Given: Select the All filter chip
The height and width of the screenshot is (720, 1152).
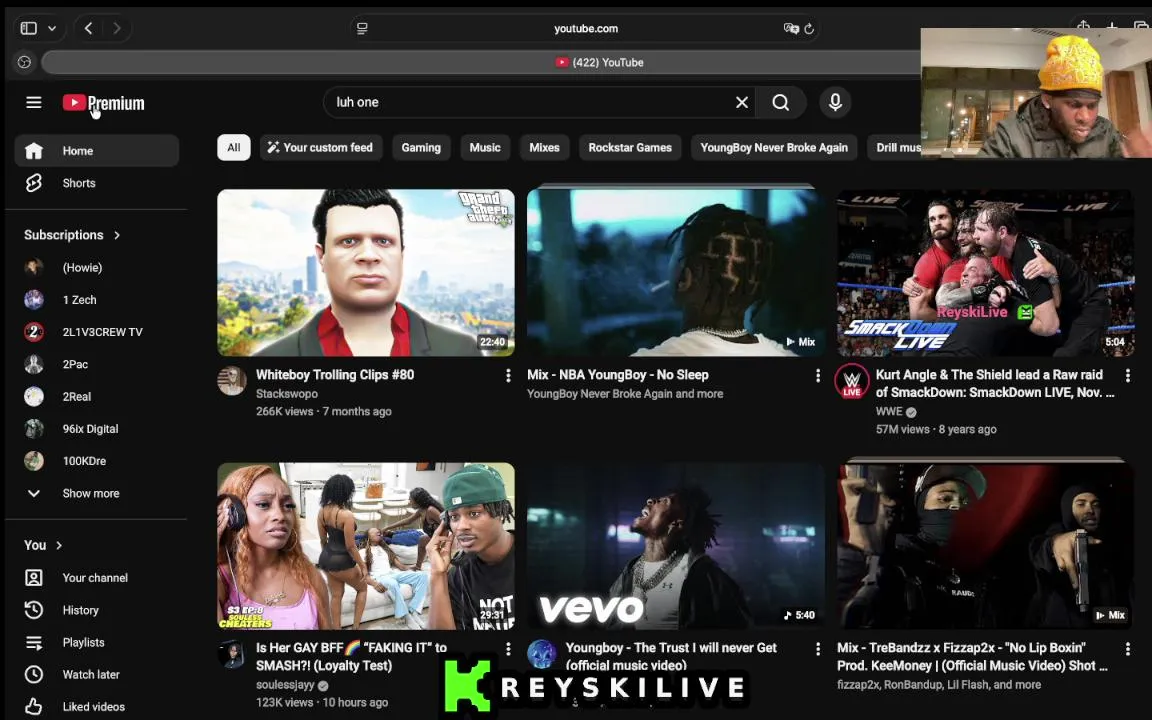Looking at the screenshot, I should tap(234, 148).
